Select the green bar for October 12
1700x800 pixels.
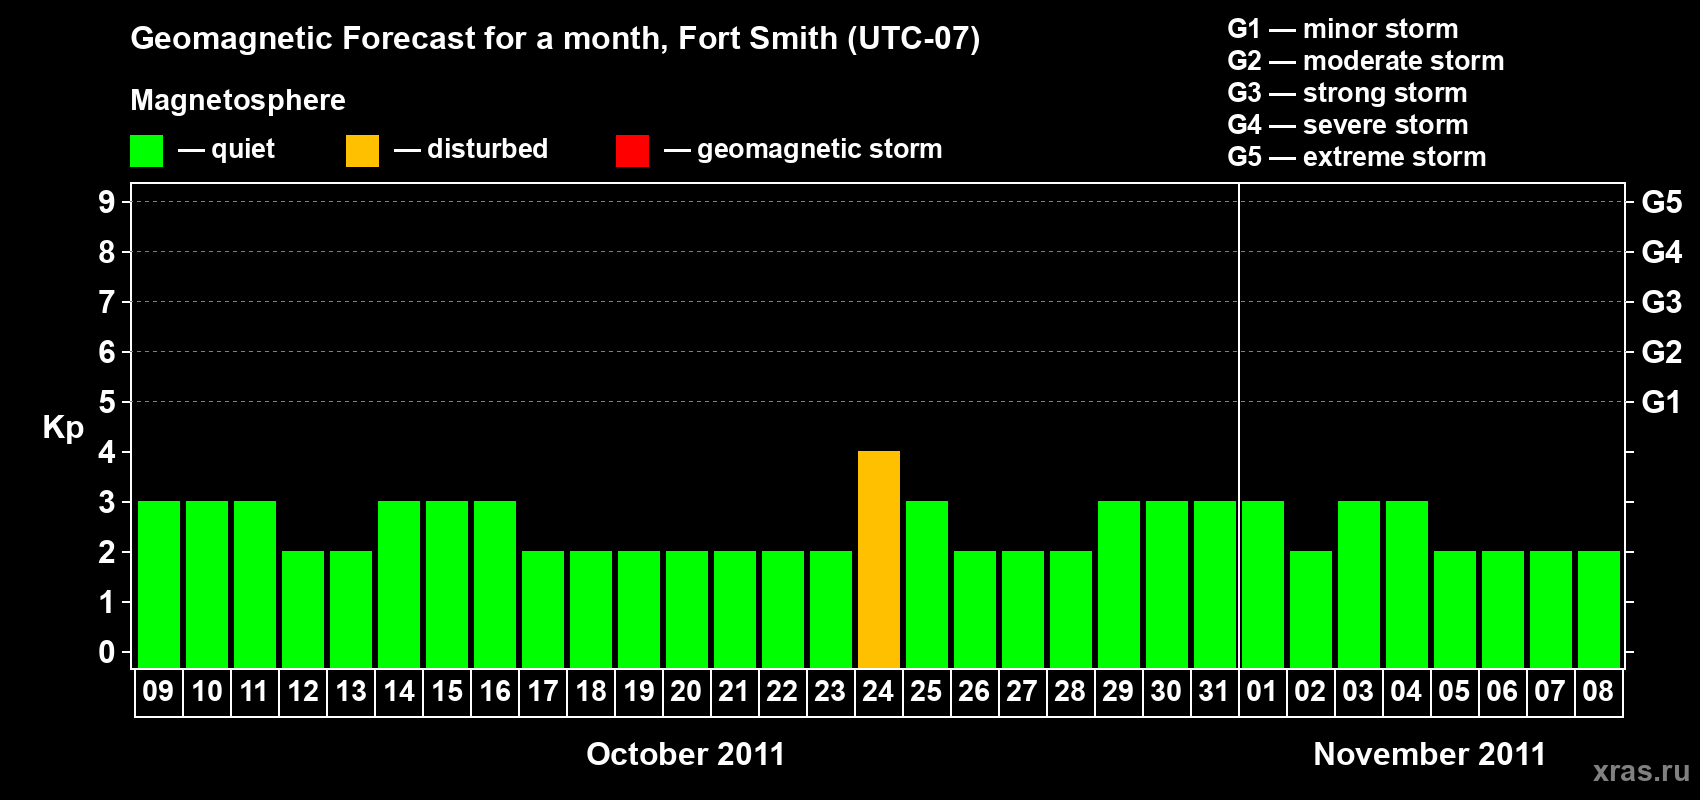pyautogui.click(x=303, y=609)
